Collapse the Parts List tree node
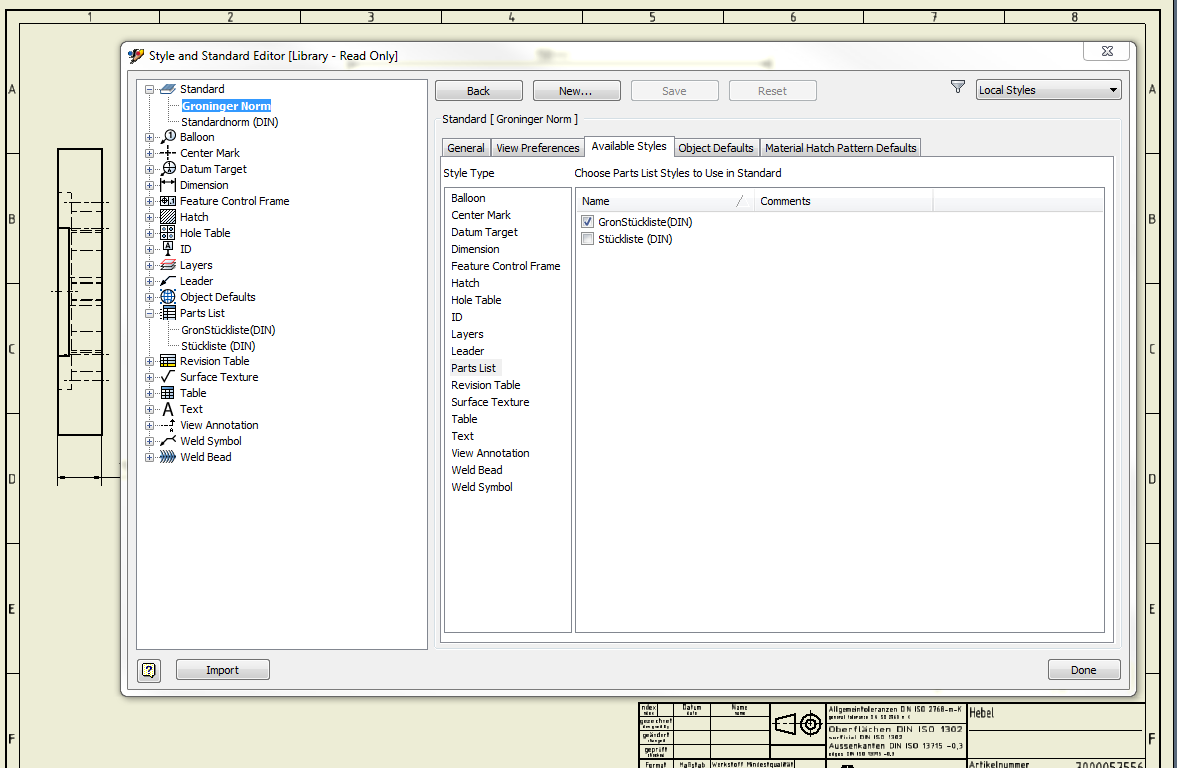The width and height of the screenshot is (1177, 768). pos(149,313)
